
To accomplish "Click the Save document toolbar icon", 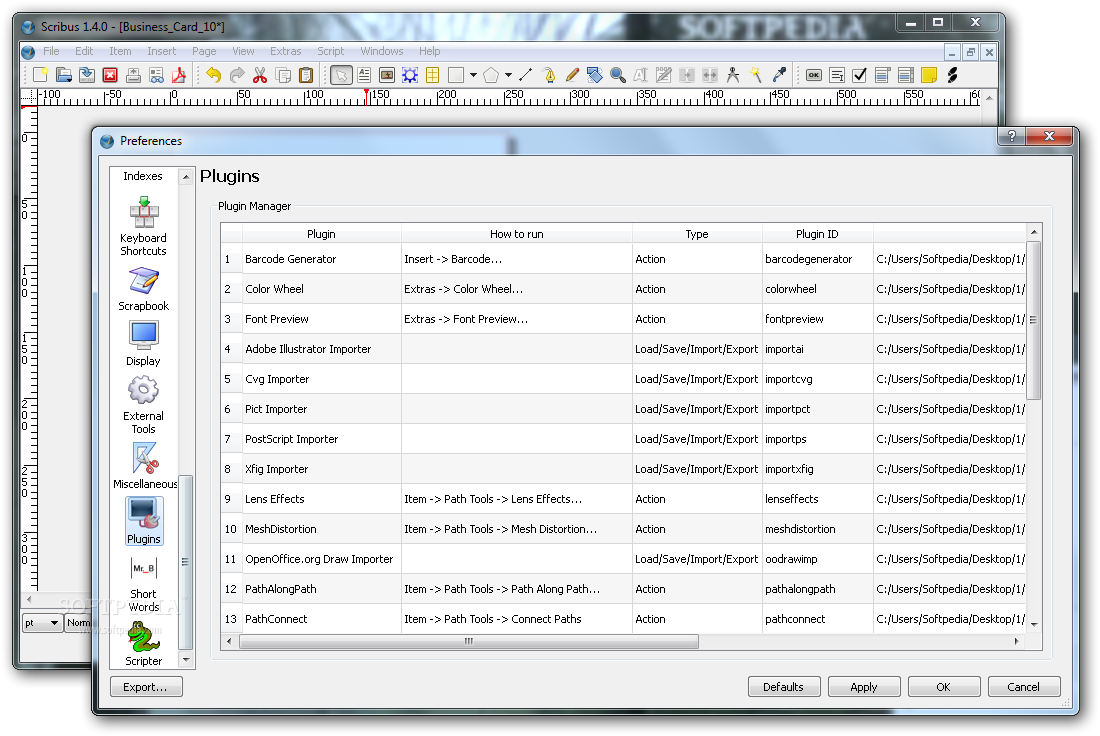I will click(87, 75).
